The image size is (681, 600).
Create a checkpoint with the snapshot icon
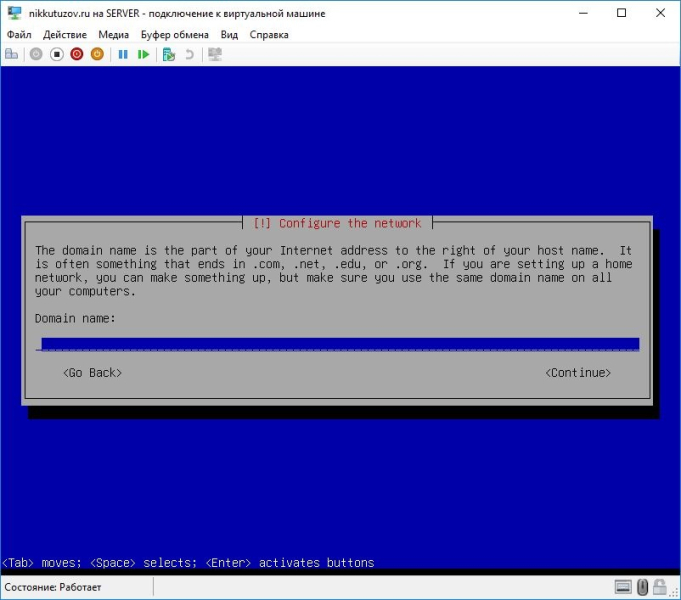point(169,54)
